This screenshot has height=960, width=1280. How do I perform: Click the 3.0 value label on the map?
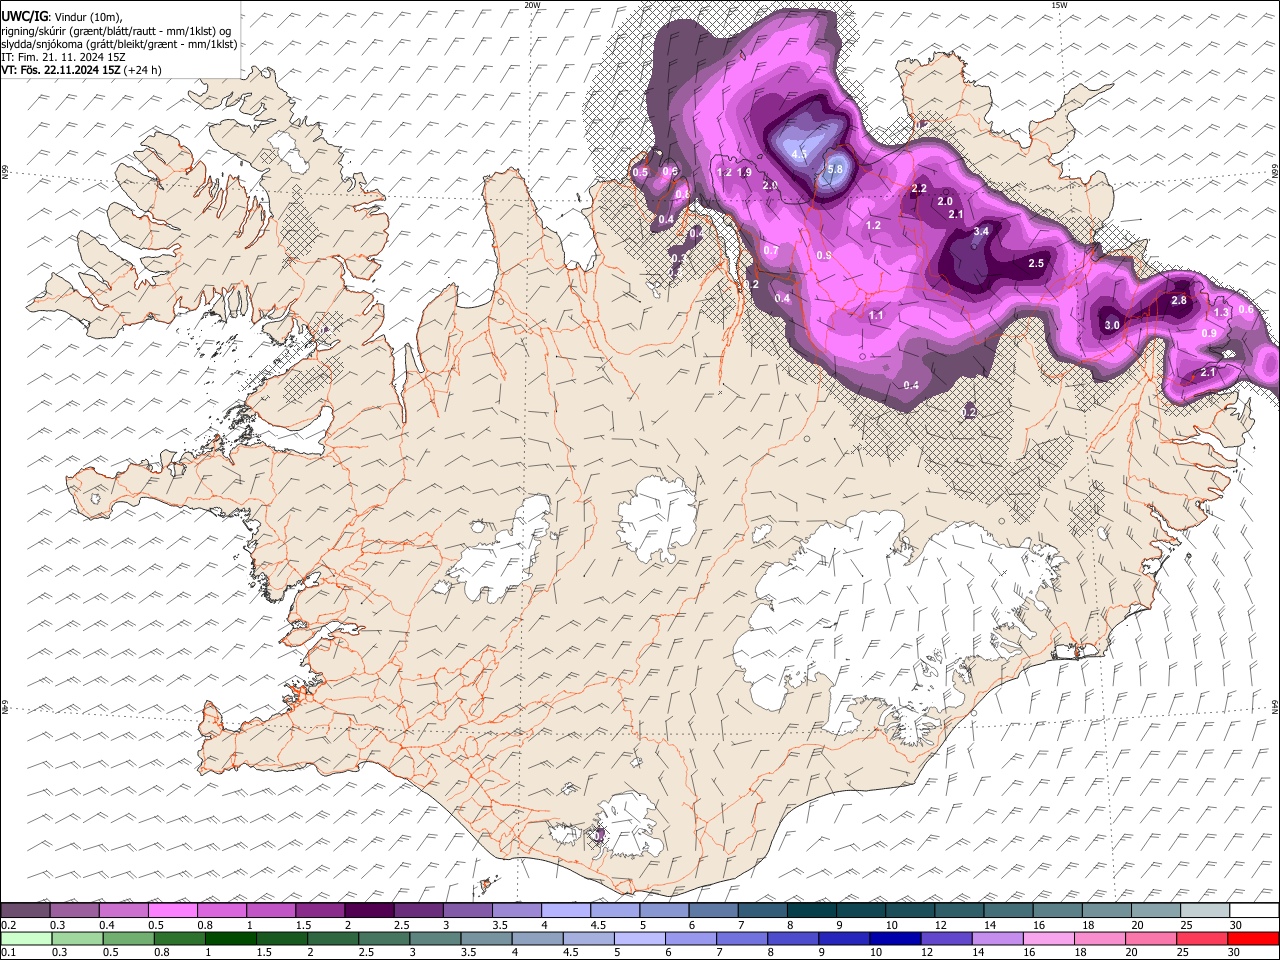click(x=1112, y=326)
